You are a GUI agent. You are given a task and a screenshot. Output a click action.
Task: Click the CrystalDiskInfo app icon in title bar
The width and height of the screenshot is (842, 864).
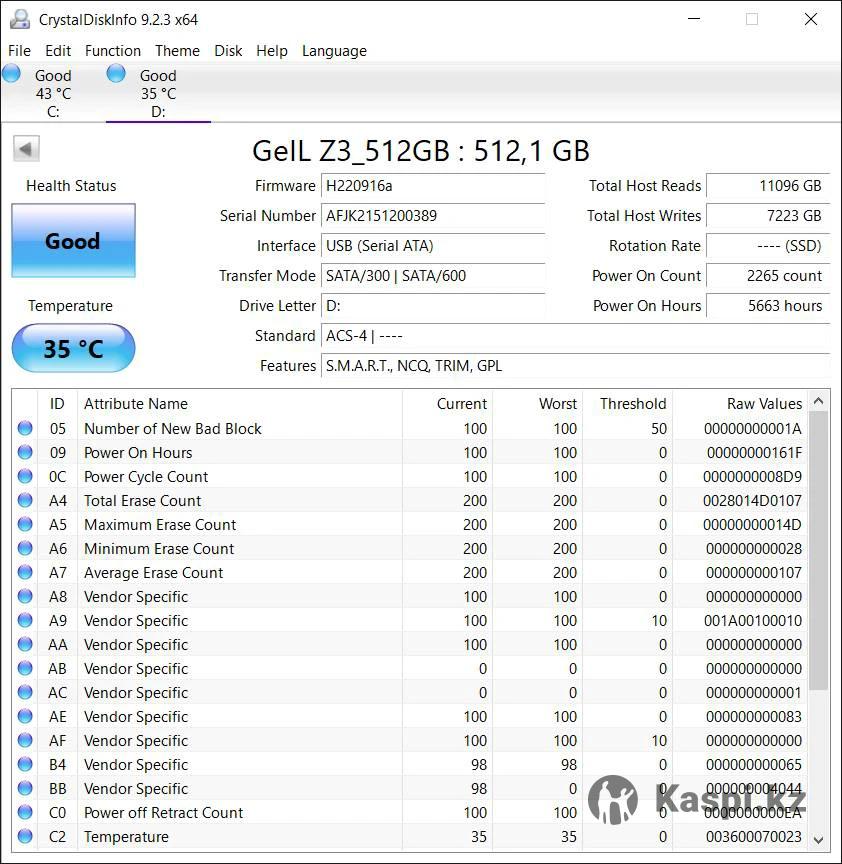click(x=20, y=19)
